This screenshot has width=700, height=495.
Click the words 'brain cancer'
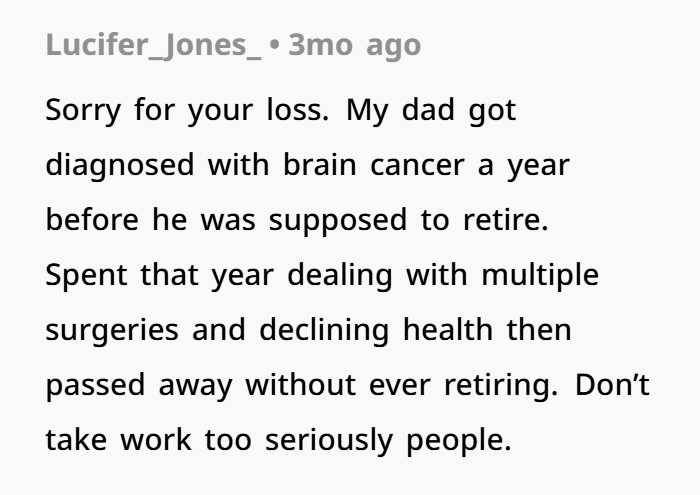coord(374,165)
